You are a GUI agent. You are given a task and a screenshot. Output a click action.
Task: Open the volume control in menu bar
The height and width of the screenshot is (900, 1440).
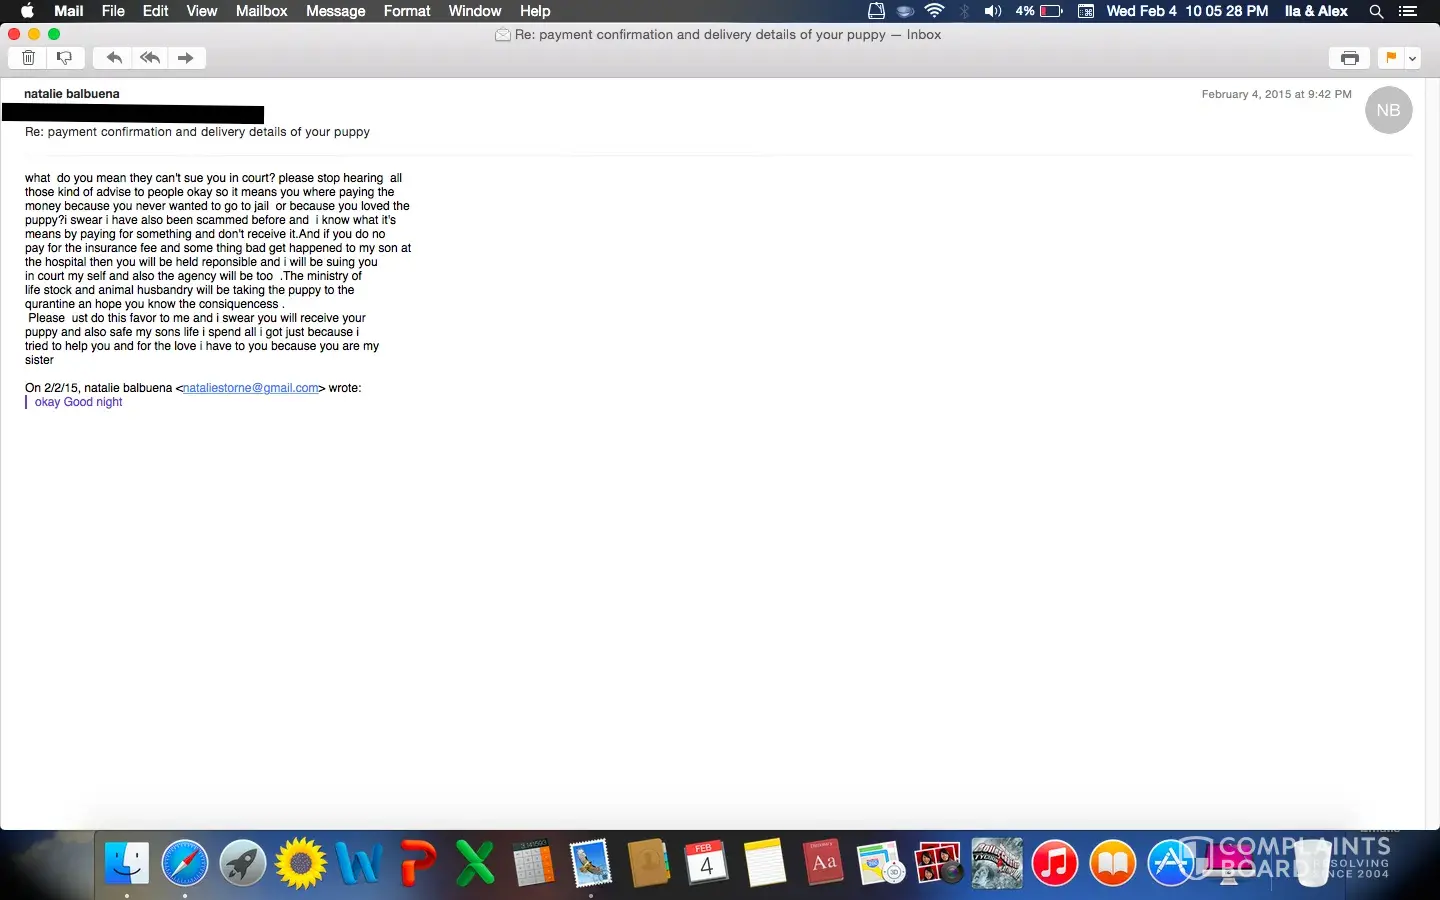tap(992, 11)
